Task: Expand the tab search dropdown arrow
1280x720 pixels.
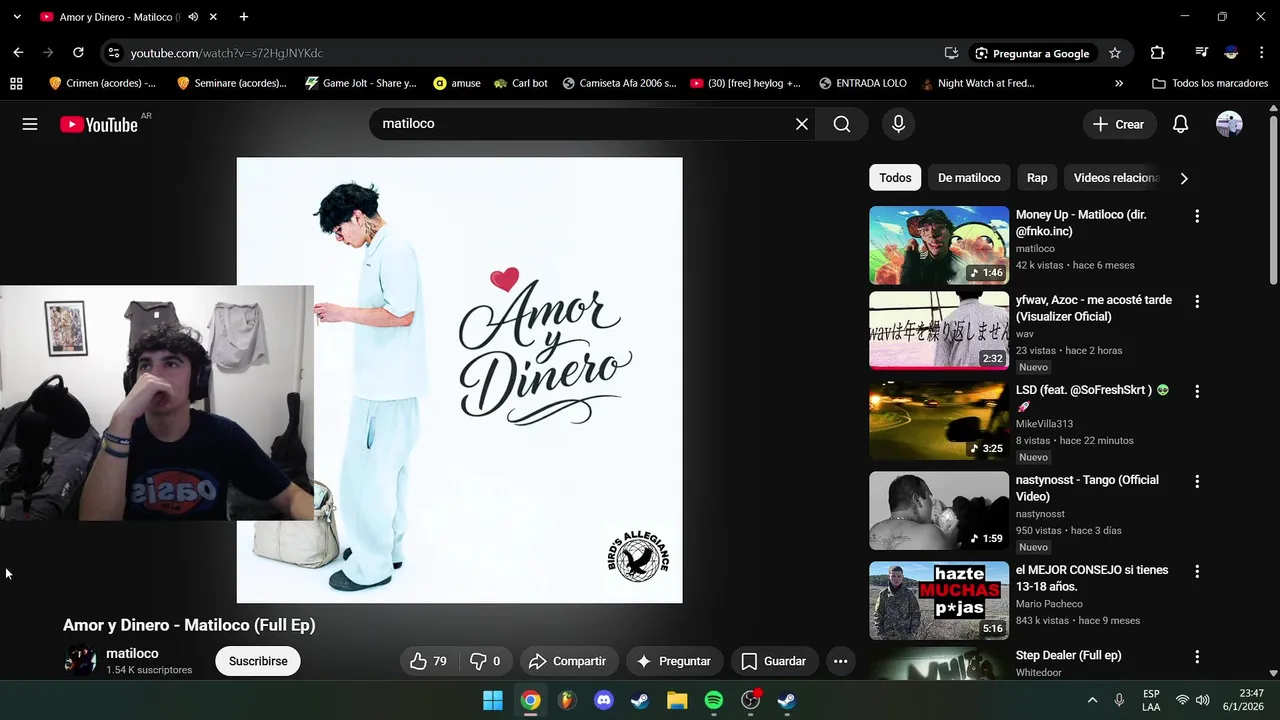Action: point(17,17)
